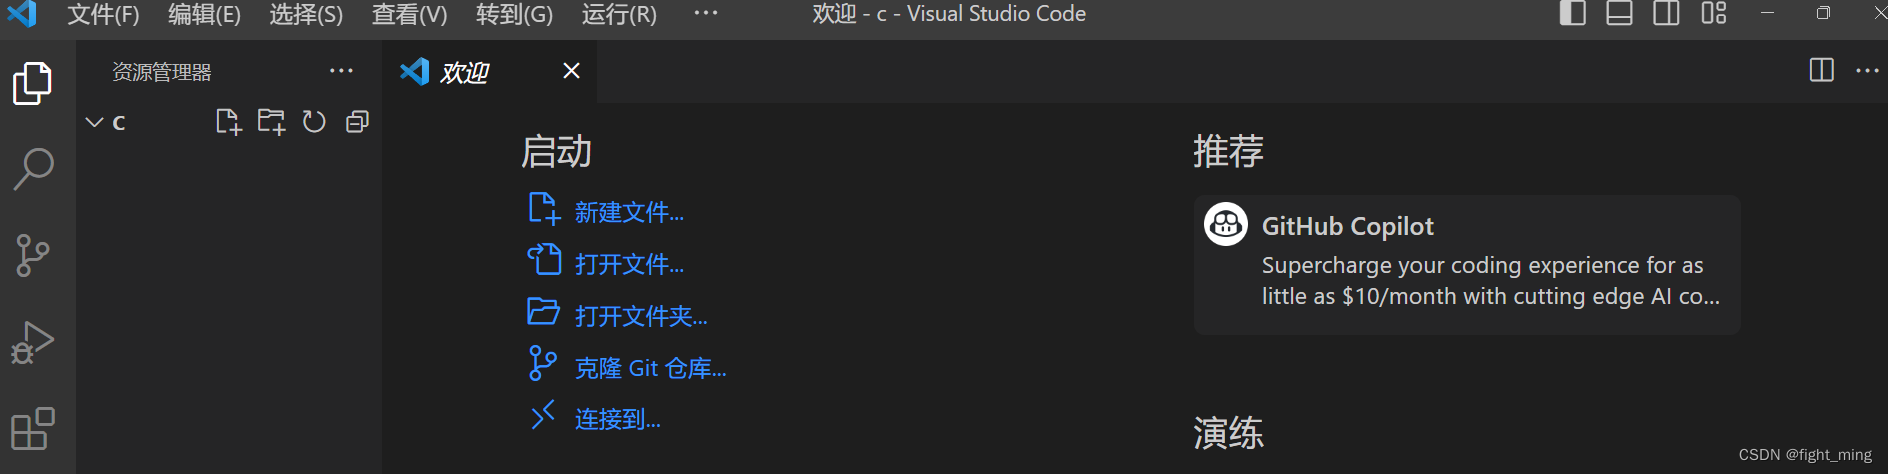Open the 编辑(E) menu
Image resolution: width=1888 pixels, height=474 pixels.
tap(205, 14)
